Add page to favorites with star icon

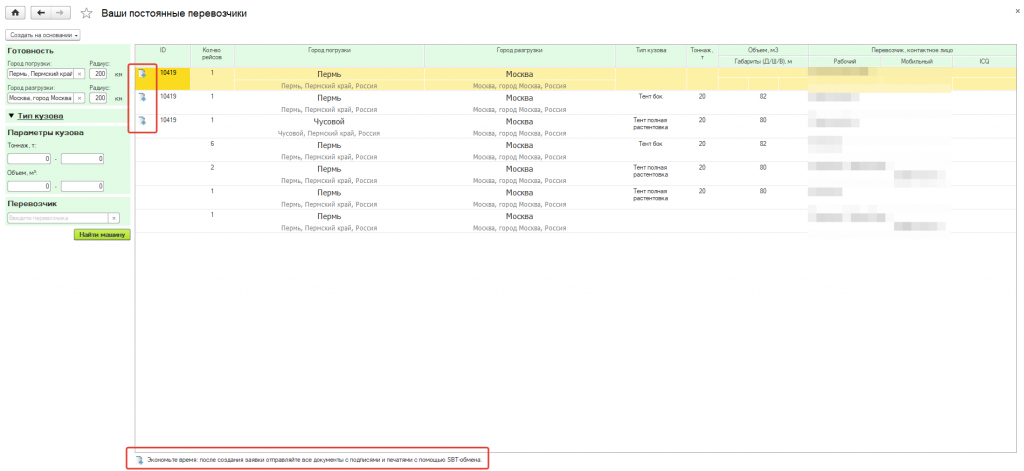point(86,13)
